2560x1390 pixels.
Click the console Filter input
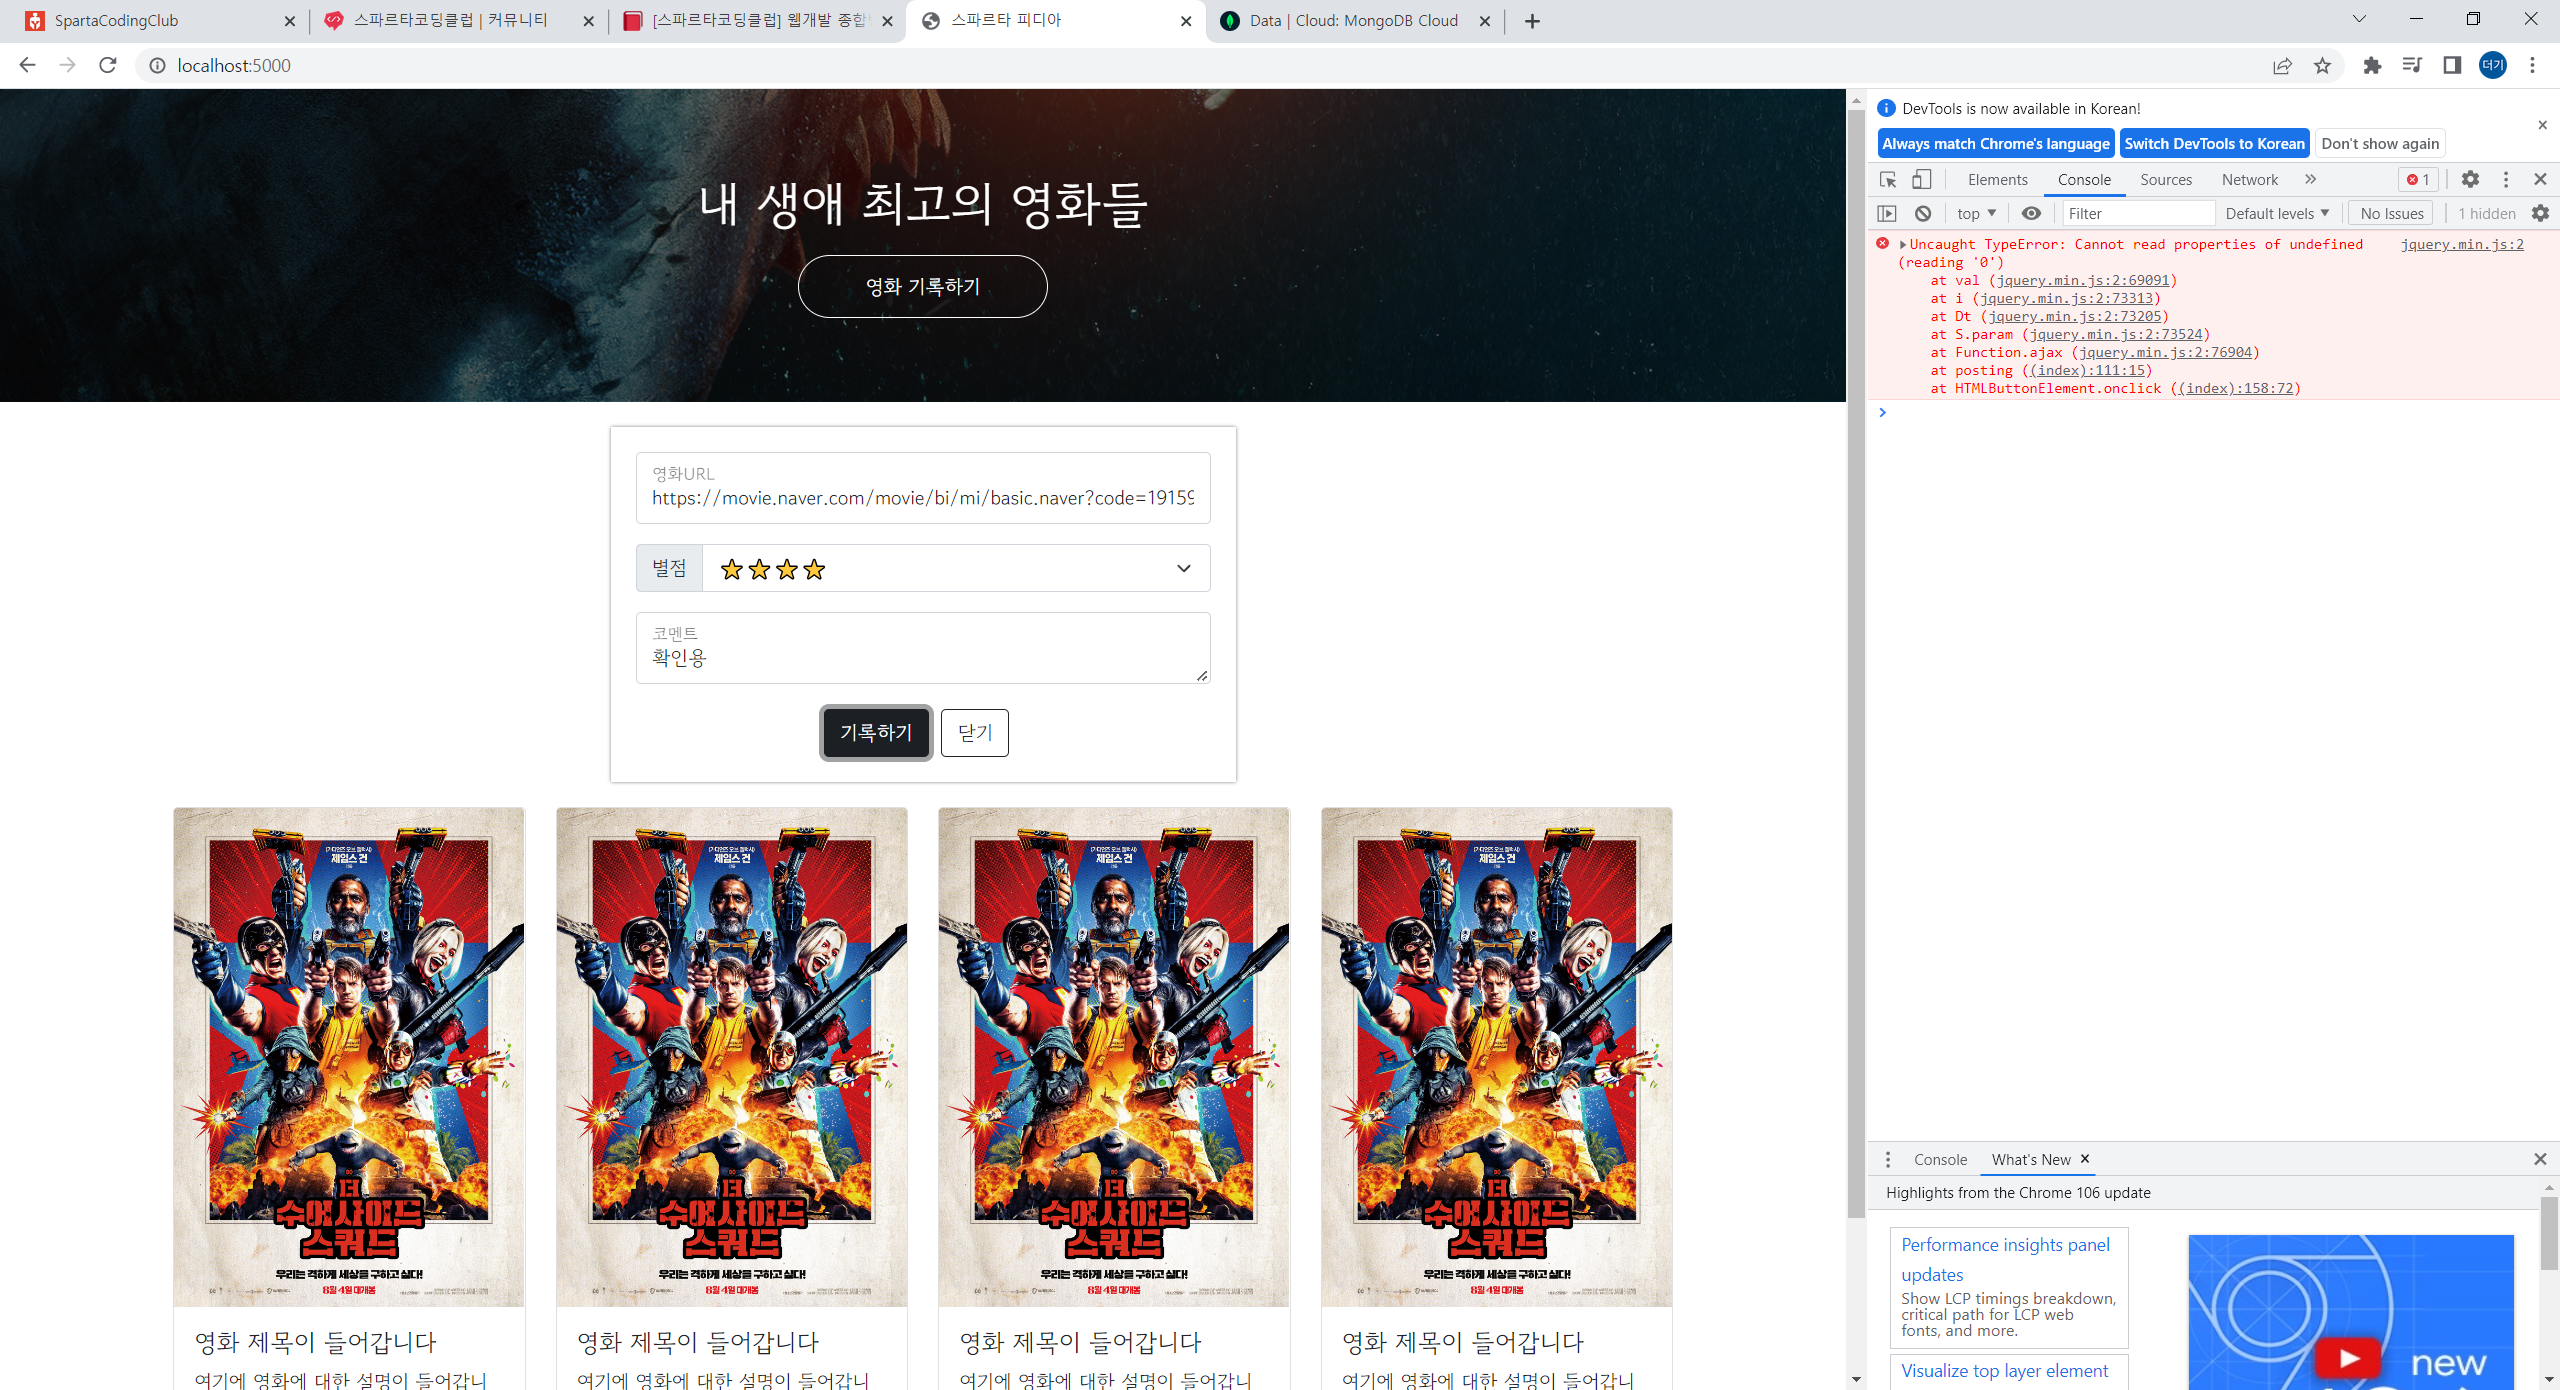pyautogui.click(x=2138, y=213)
